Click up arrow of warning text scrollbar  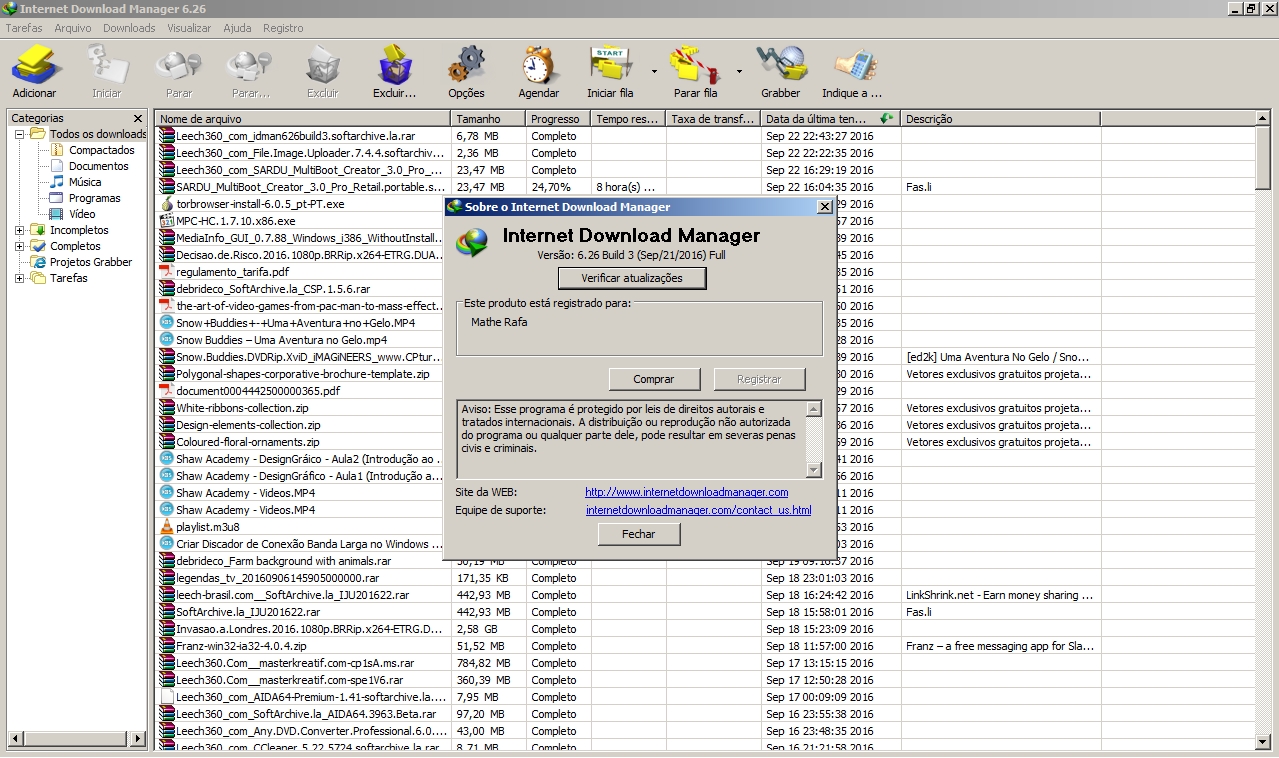[x=813, y=409]
